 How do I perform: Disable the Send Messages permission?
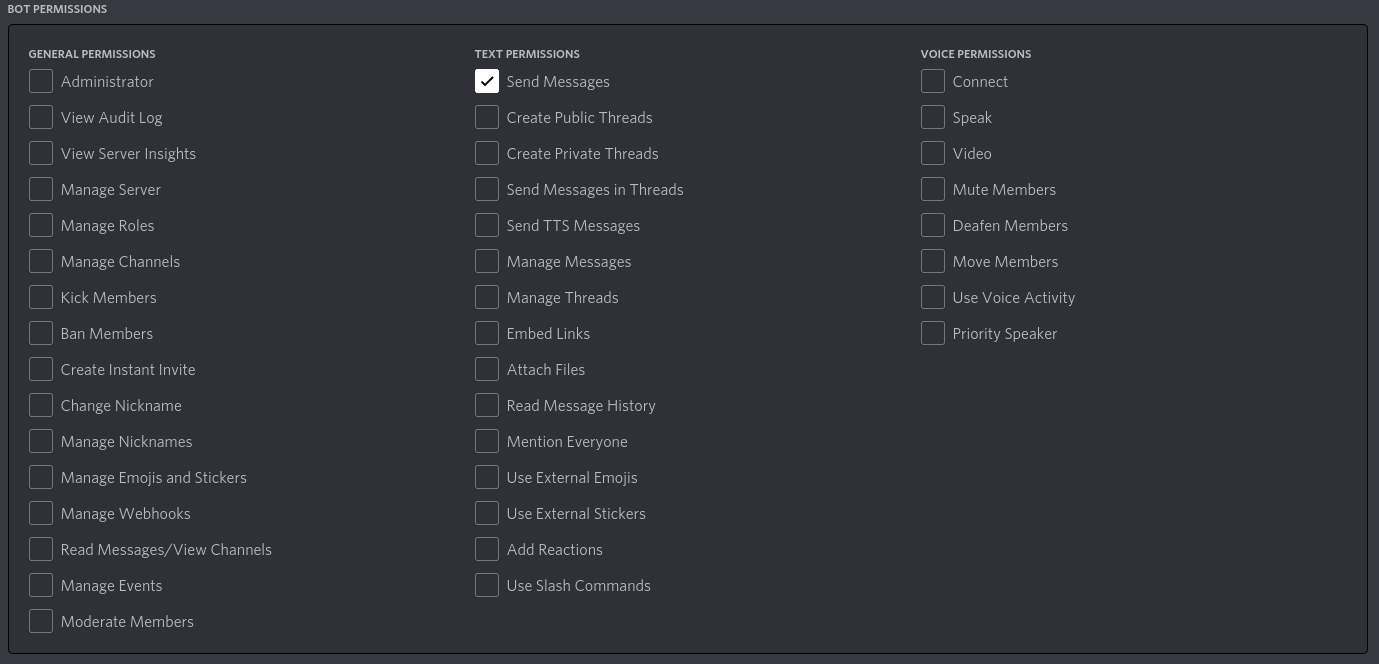(x=487, y=81)
